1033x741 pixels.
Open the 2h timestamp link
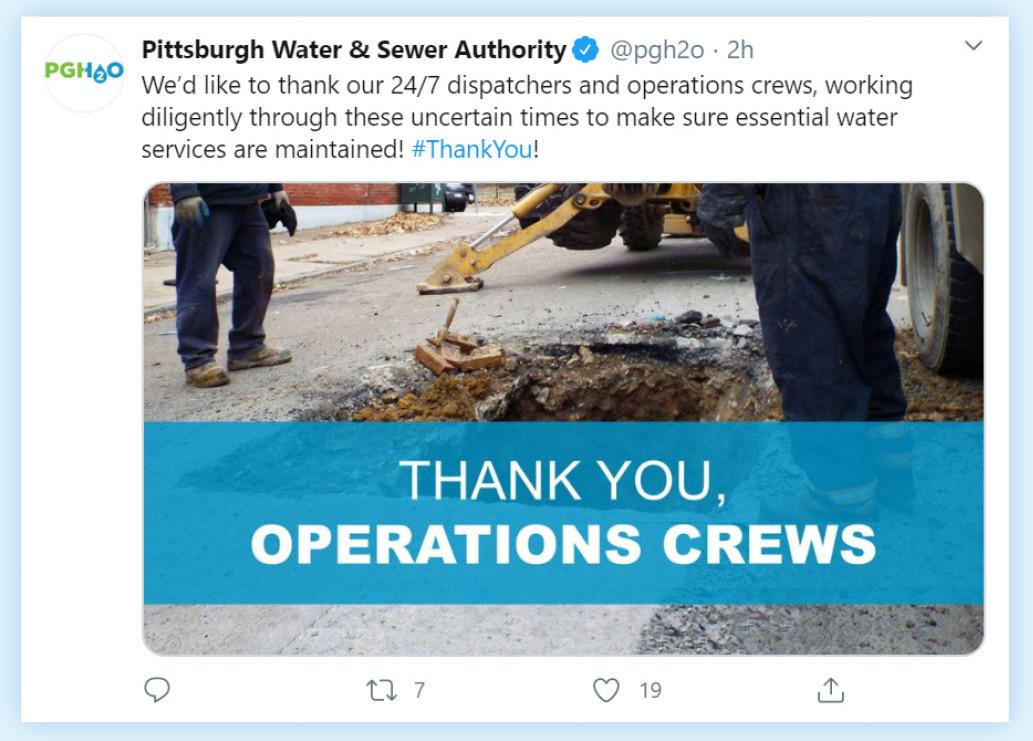(x=740, y=50)
